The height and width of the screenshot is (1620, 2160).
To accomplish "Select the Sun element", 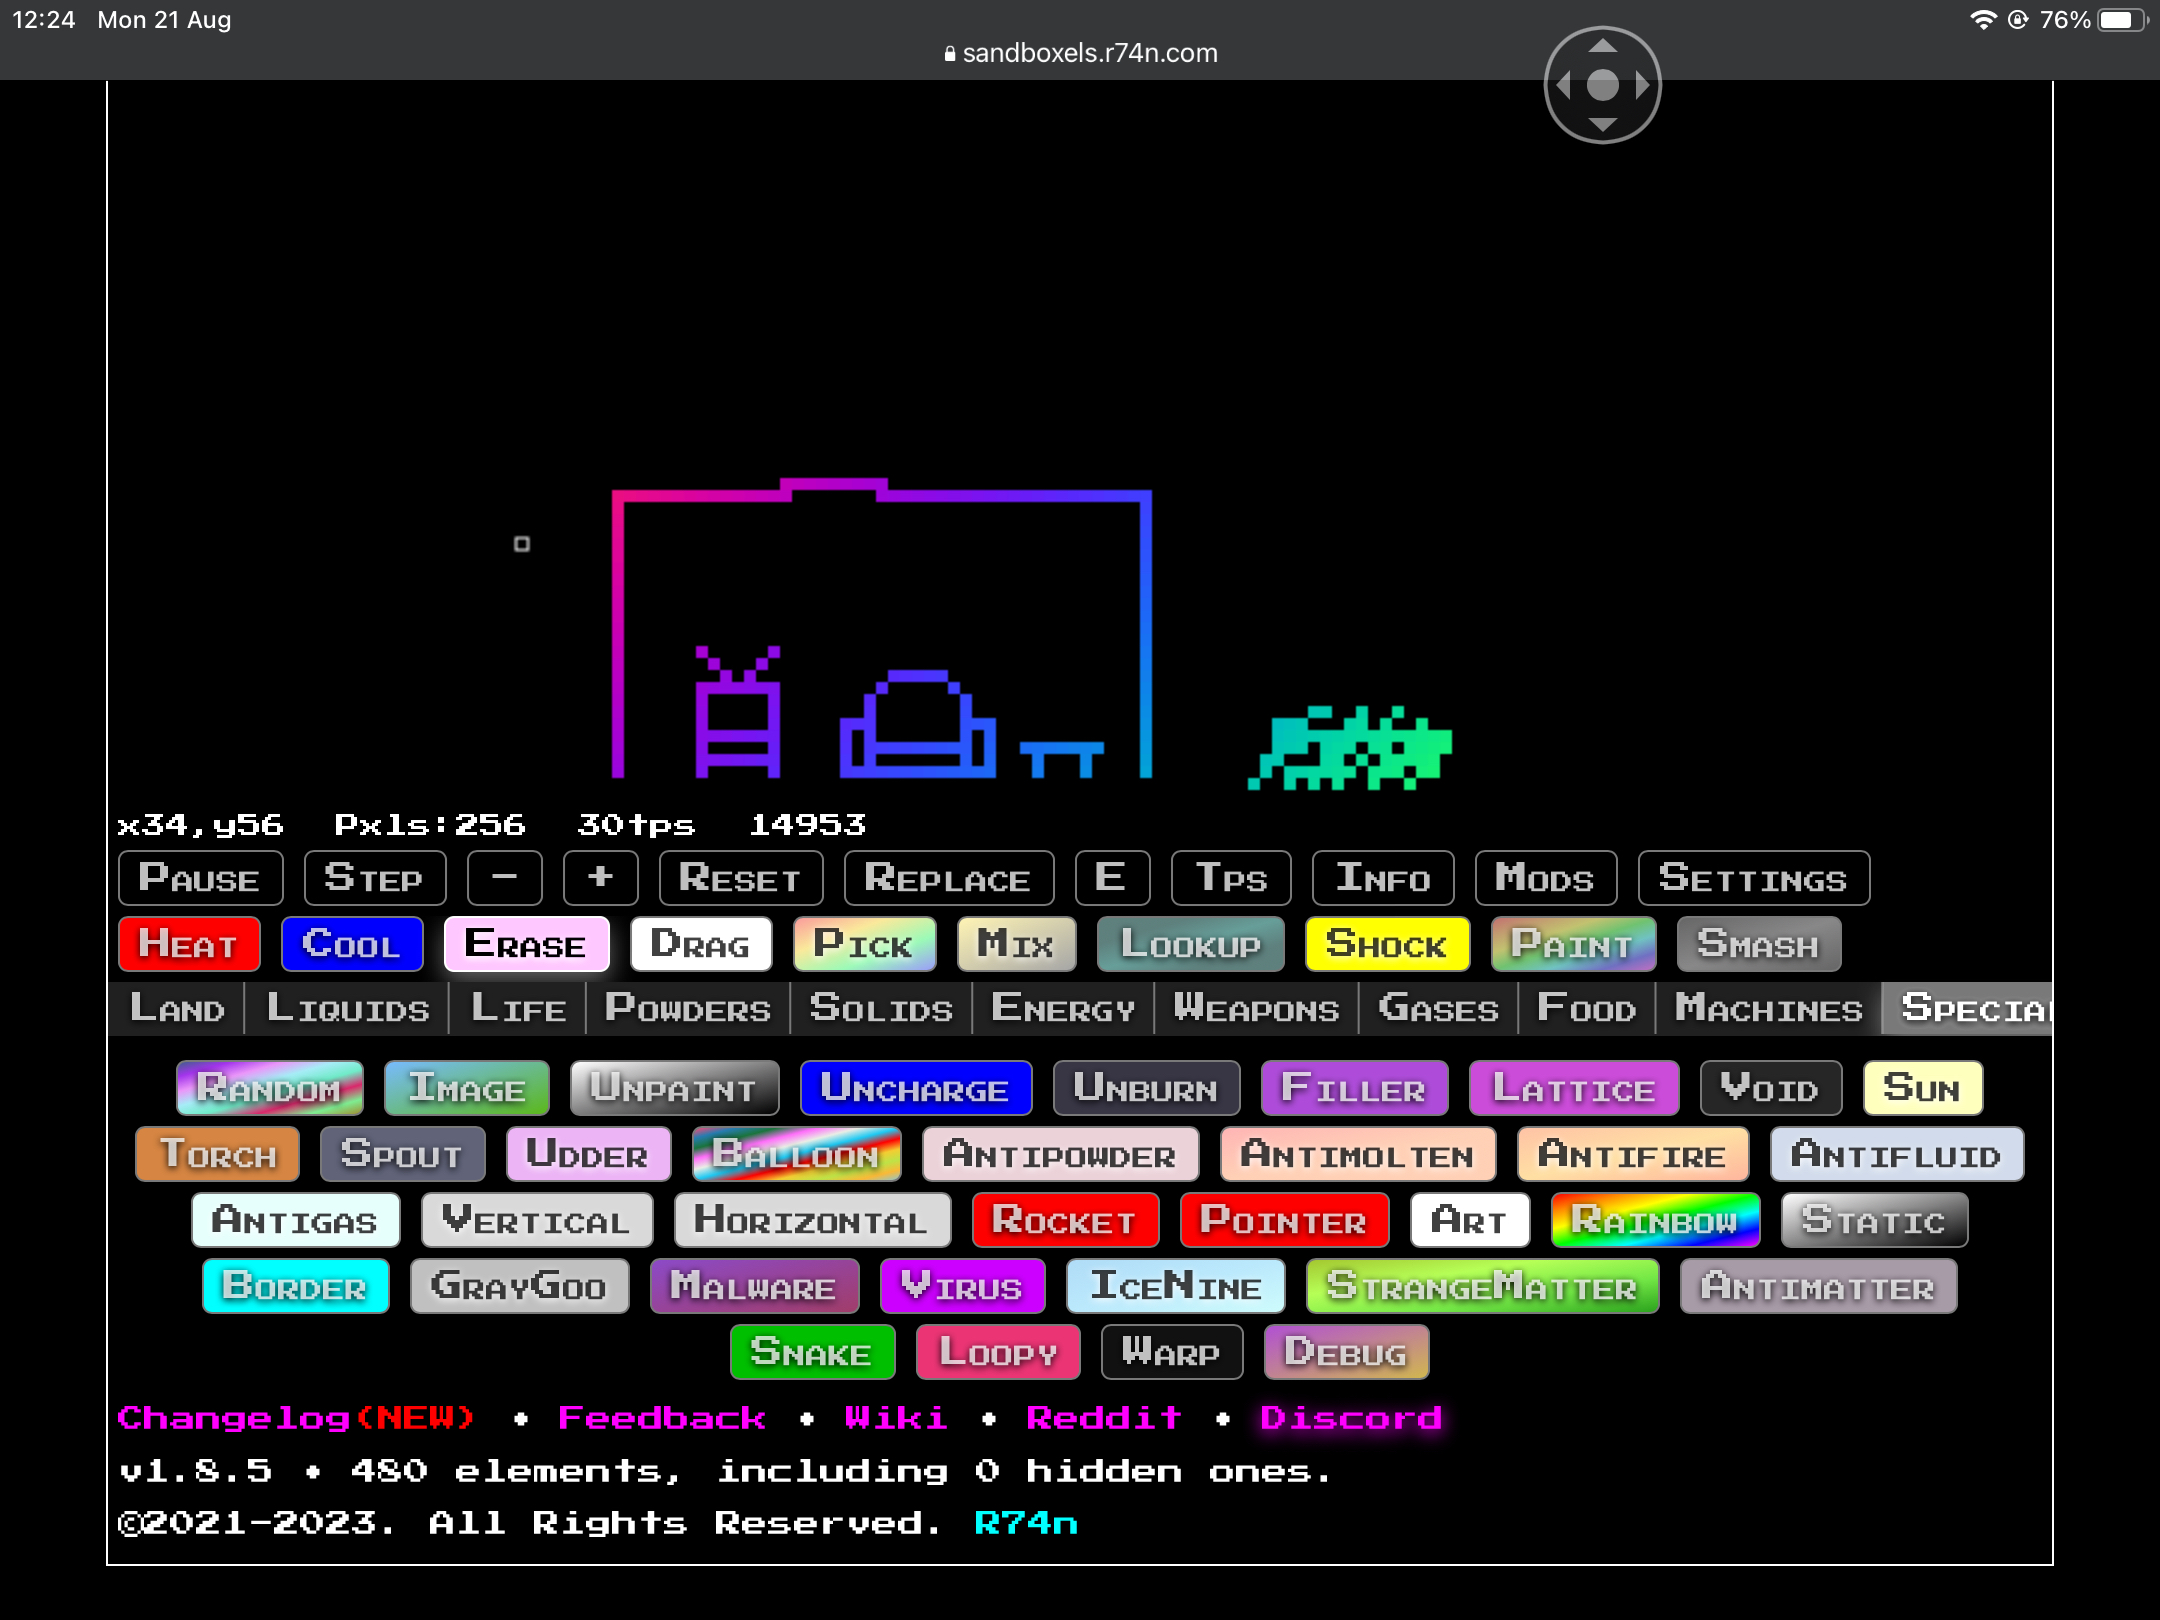I will click(x=1922, y=1088).
